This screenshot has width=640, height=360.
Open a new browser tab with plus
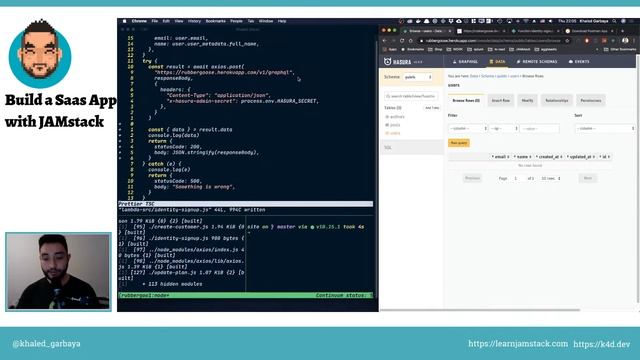pos(622,31)
